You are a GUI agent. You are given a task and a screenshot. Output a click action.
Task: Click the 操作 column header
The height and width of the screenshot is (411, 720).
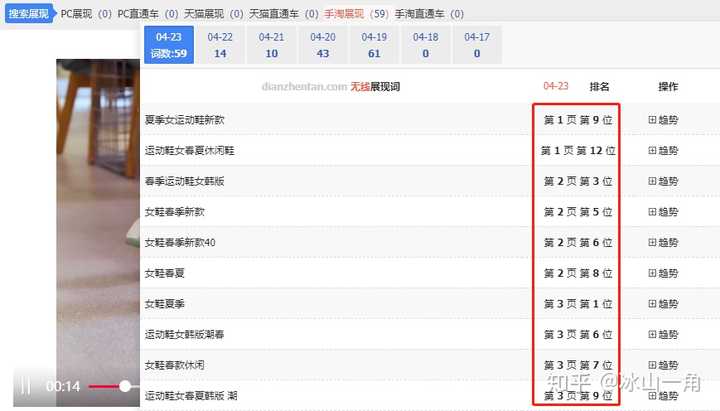pyautogui.click(x=668, y=86)
